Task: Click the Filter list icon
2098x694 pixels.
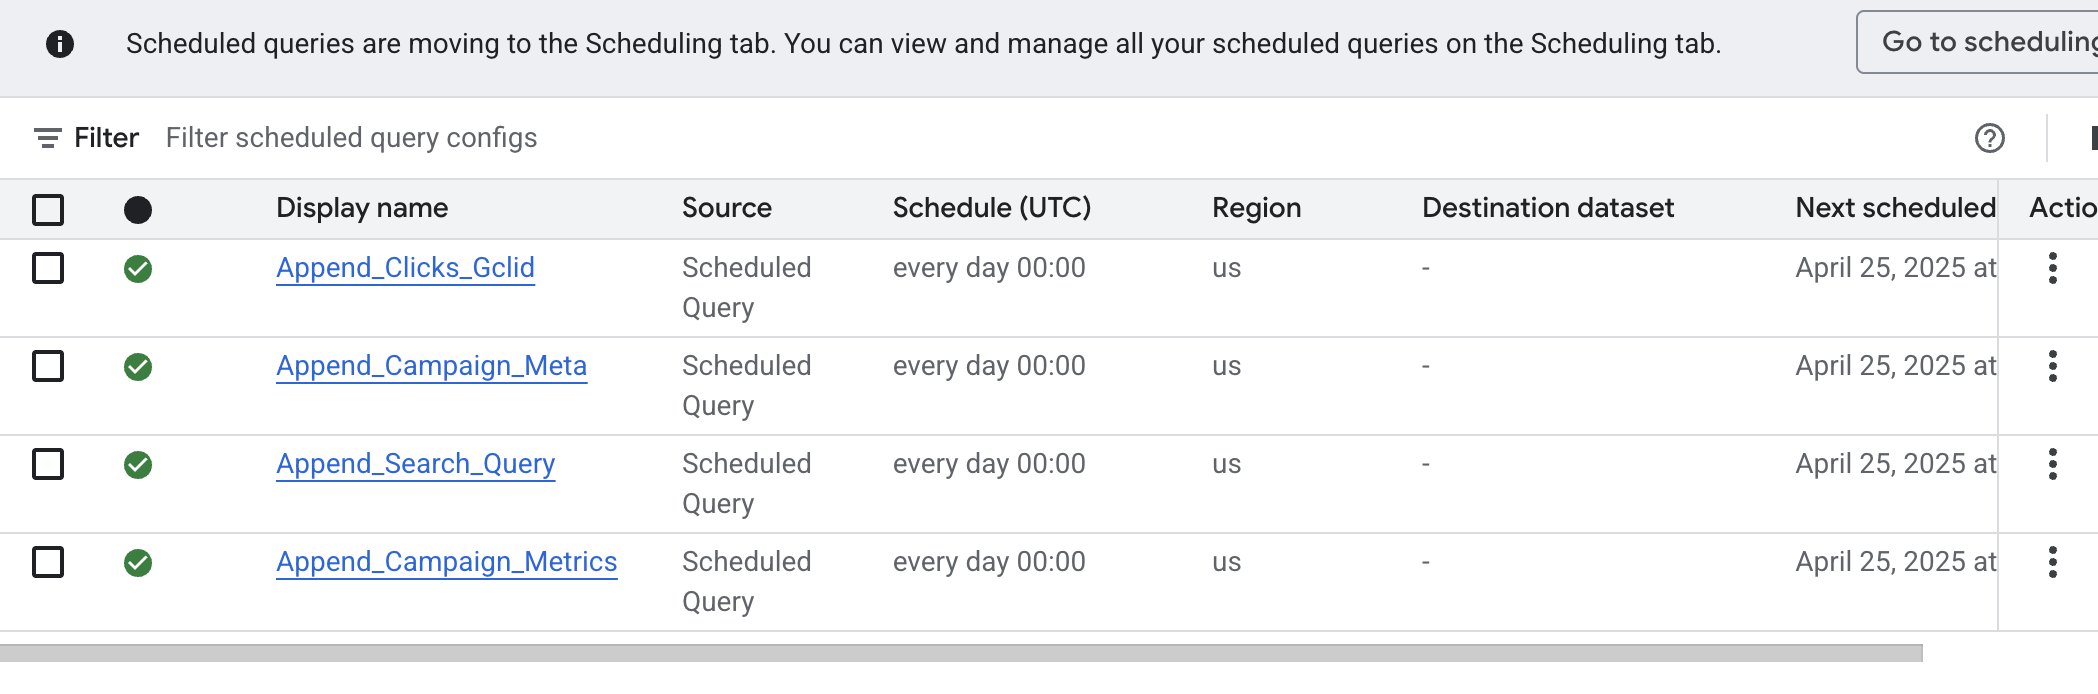Action: point(47,138)
